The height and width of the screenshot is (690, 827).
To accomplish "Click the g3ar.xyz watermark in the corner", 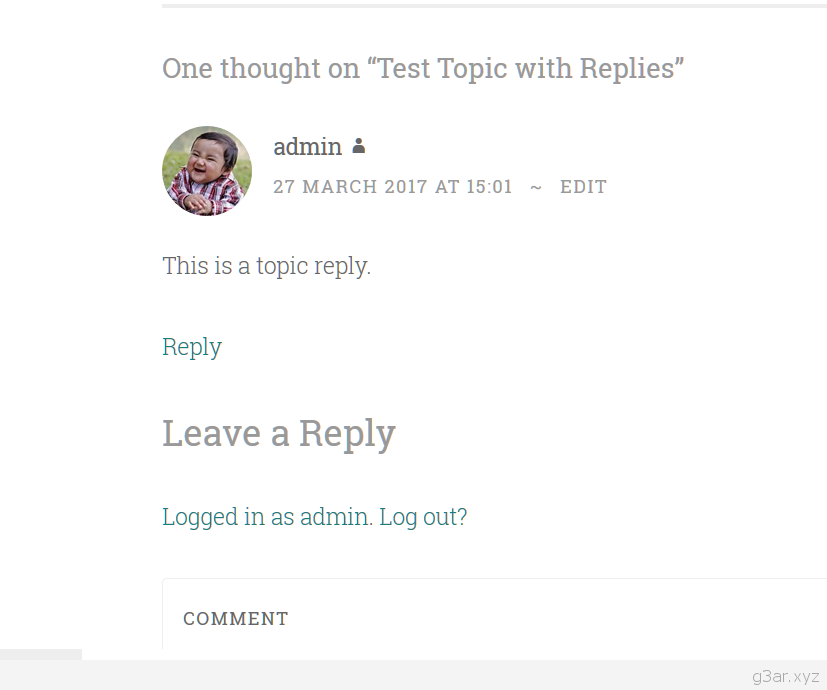I will click(x=786, y=676).
